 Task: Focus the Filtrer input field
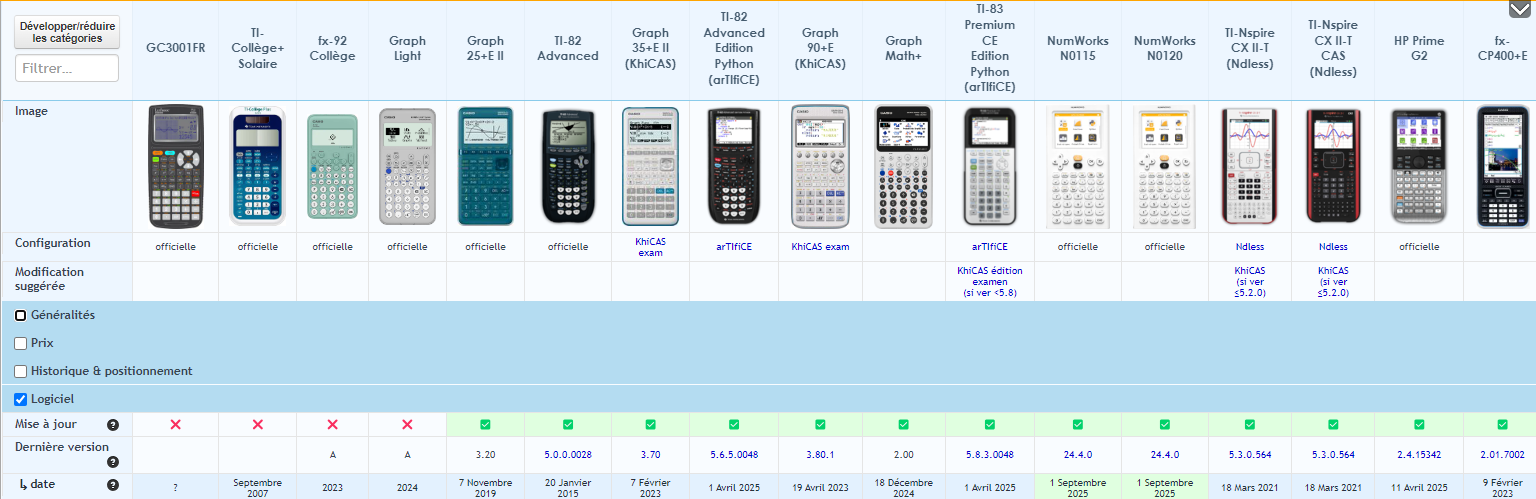tap(67, 68)
